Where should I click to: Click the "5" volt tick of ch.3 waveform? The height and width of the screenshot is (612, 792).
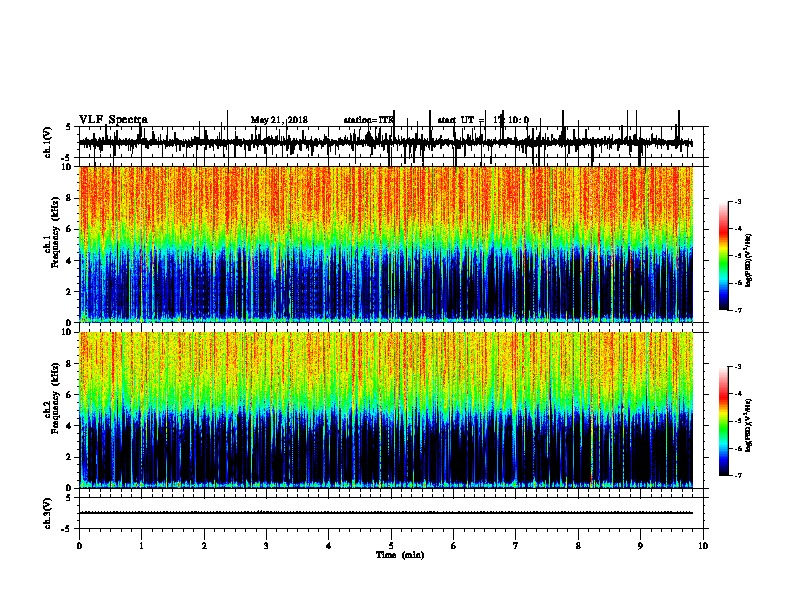[69, 498]
